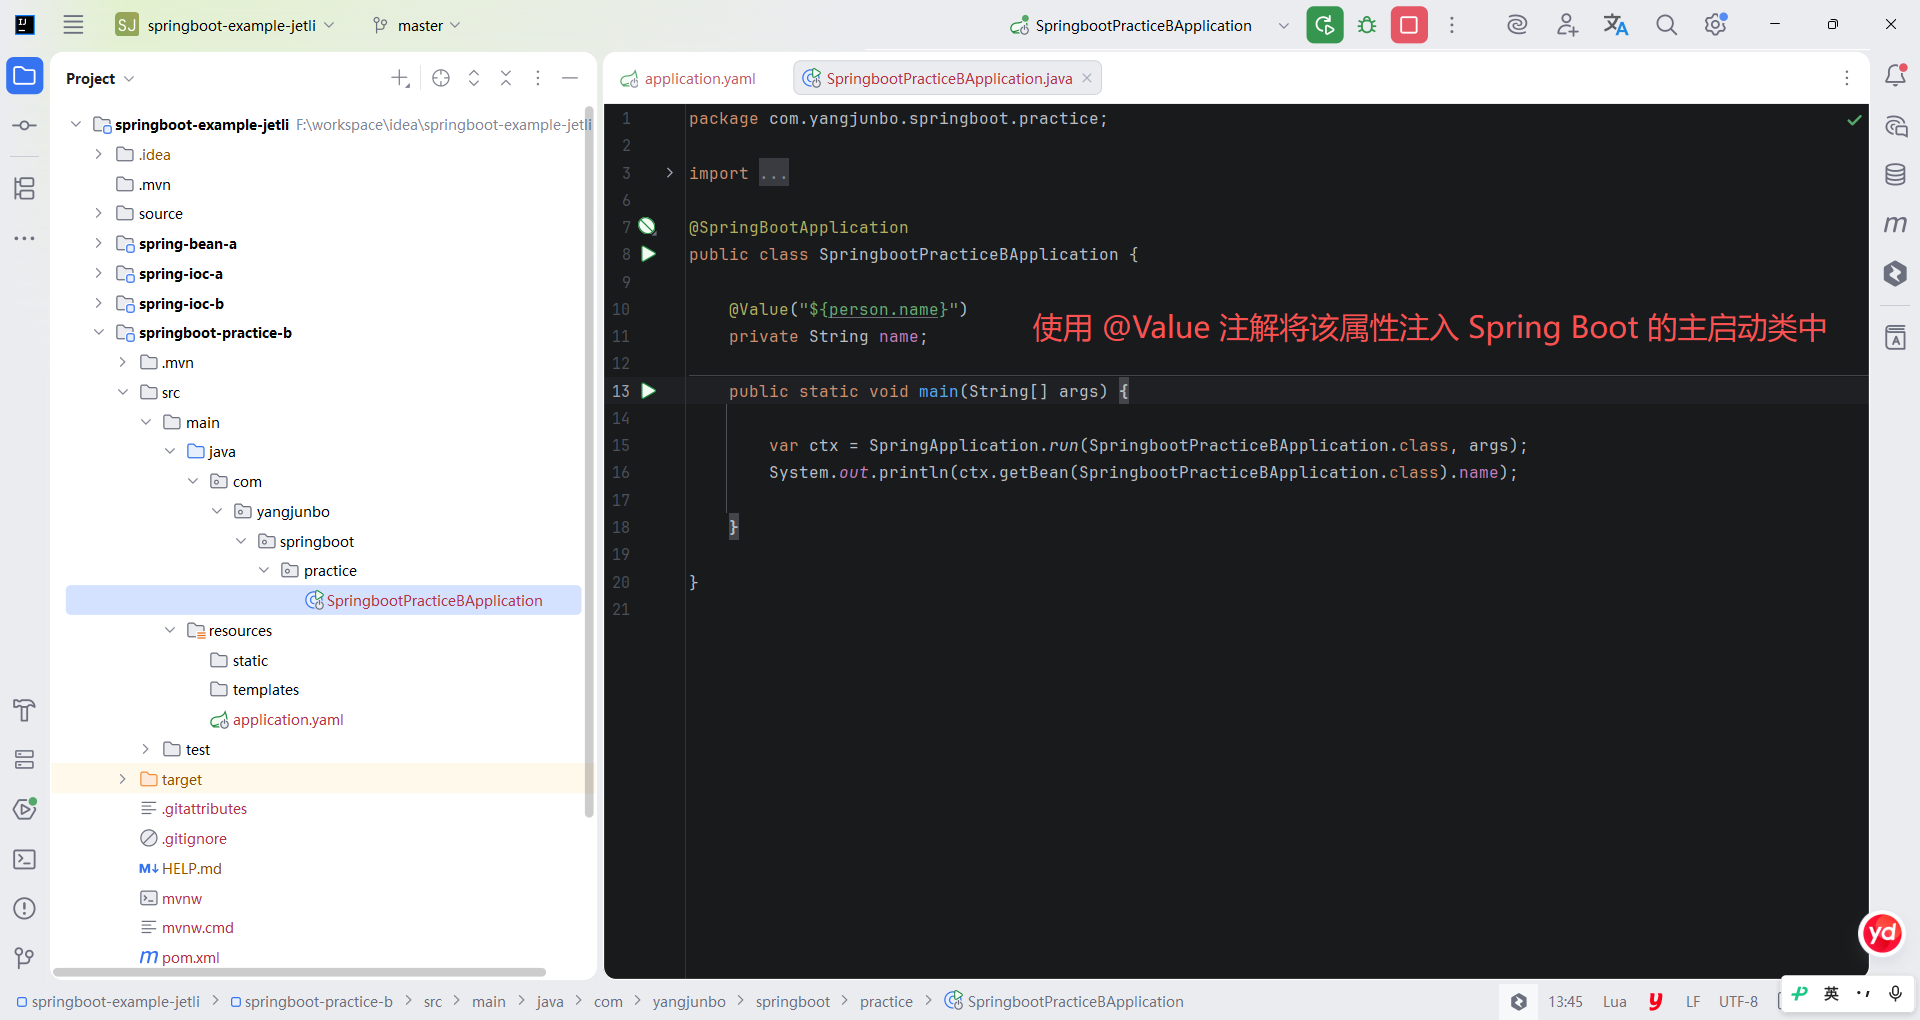Open the Project tool window icon
1920x1020 pixels.
25,76
